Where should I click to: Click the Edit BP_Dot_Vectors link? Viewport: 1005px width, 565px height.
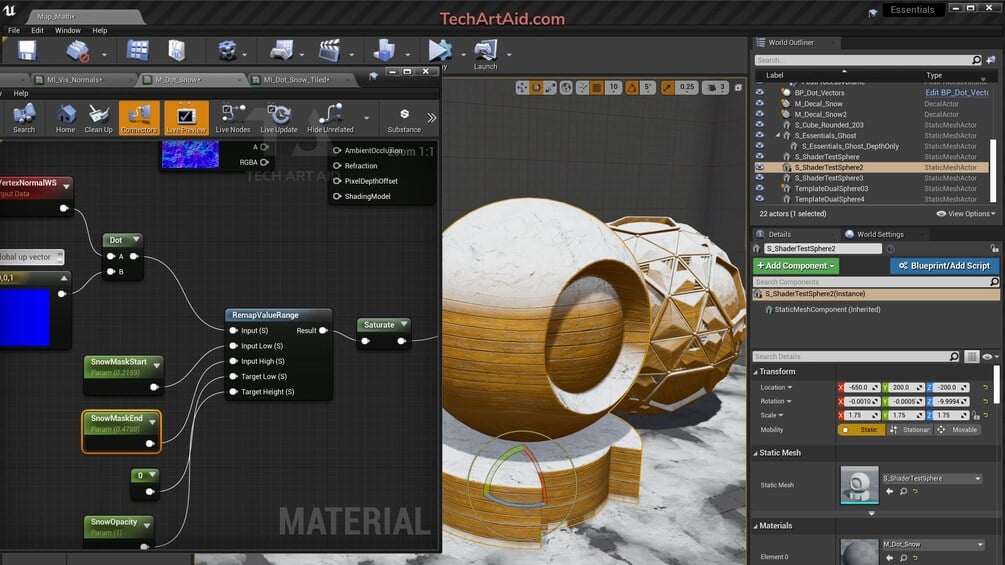tap(956, 92)
